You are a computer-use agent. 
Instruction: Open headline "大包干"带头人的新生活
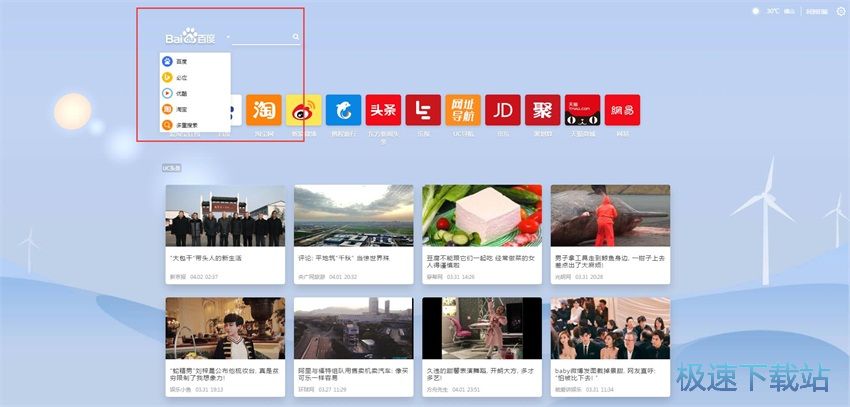pos(207,259)
